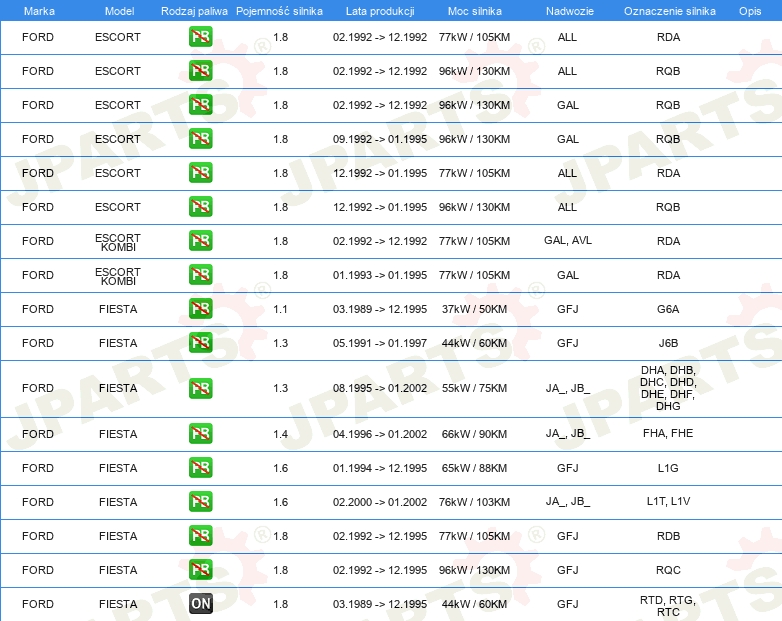This screenshot has width=782, height=621.
Task: Click the petrol icon in the Escort Kombi GAL, AVL row
Action: click(x=200, y=240)
